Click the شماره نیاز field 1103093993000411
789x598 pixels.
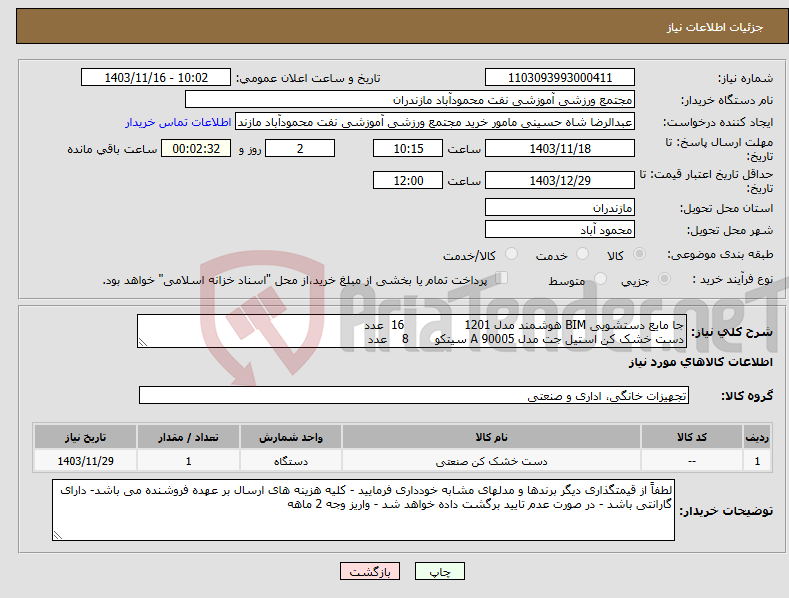click(560, 78)
